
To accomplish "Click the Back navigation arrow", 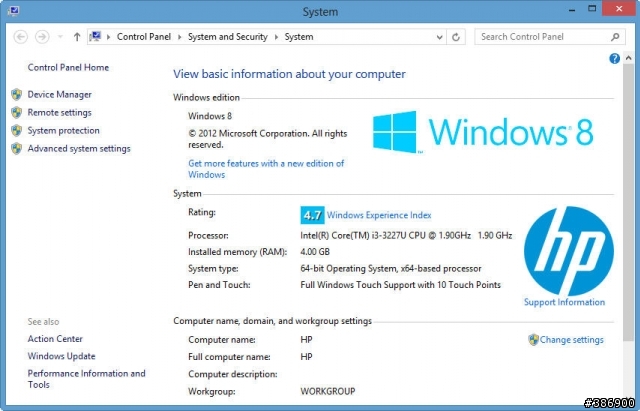I will pos(20,37).
